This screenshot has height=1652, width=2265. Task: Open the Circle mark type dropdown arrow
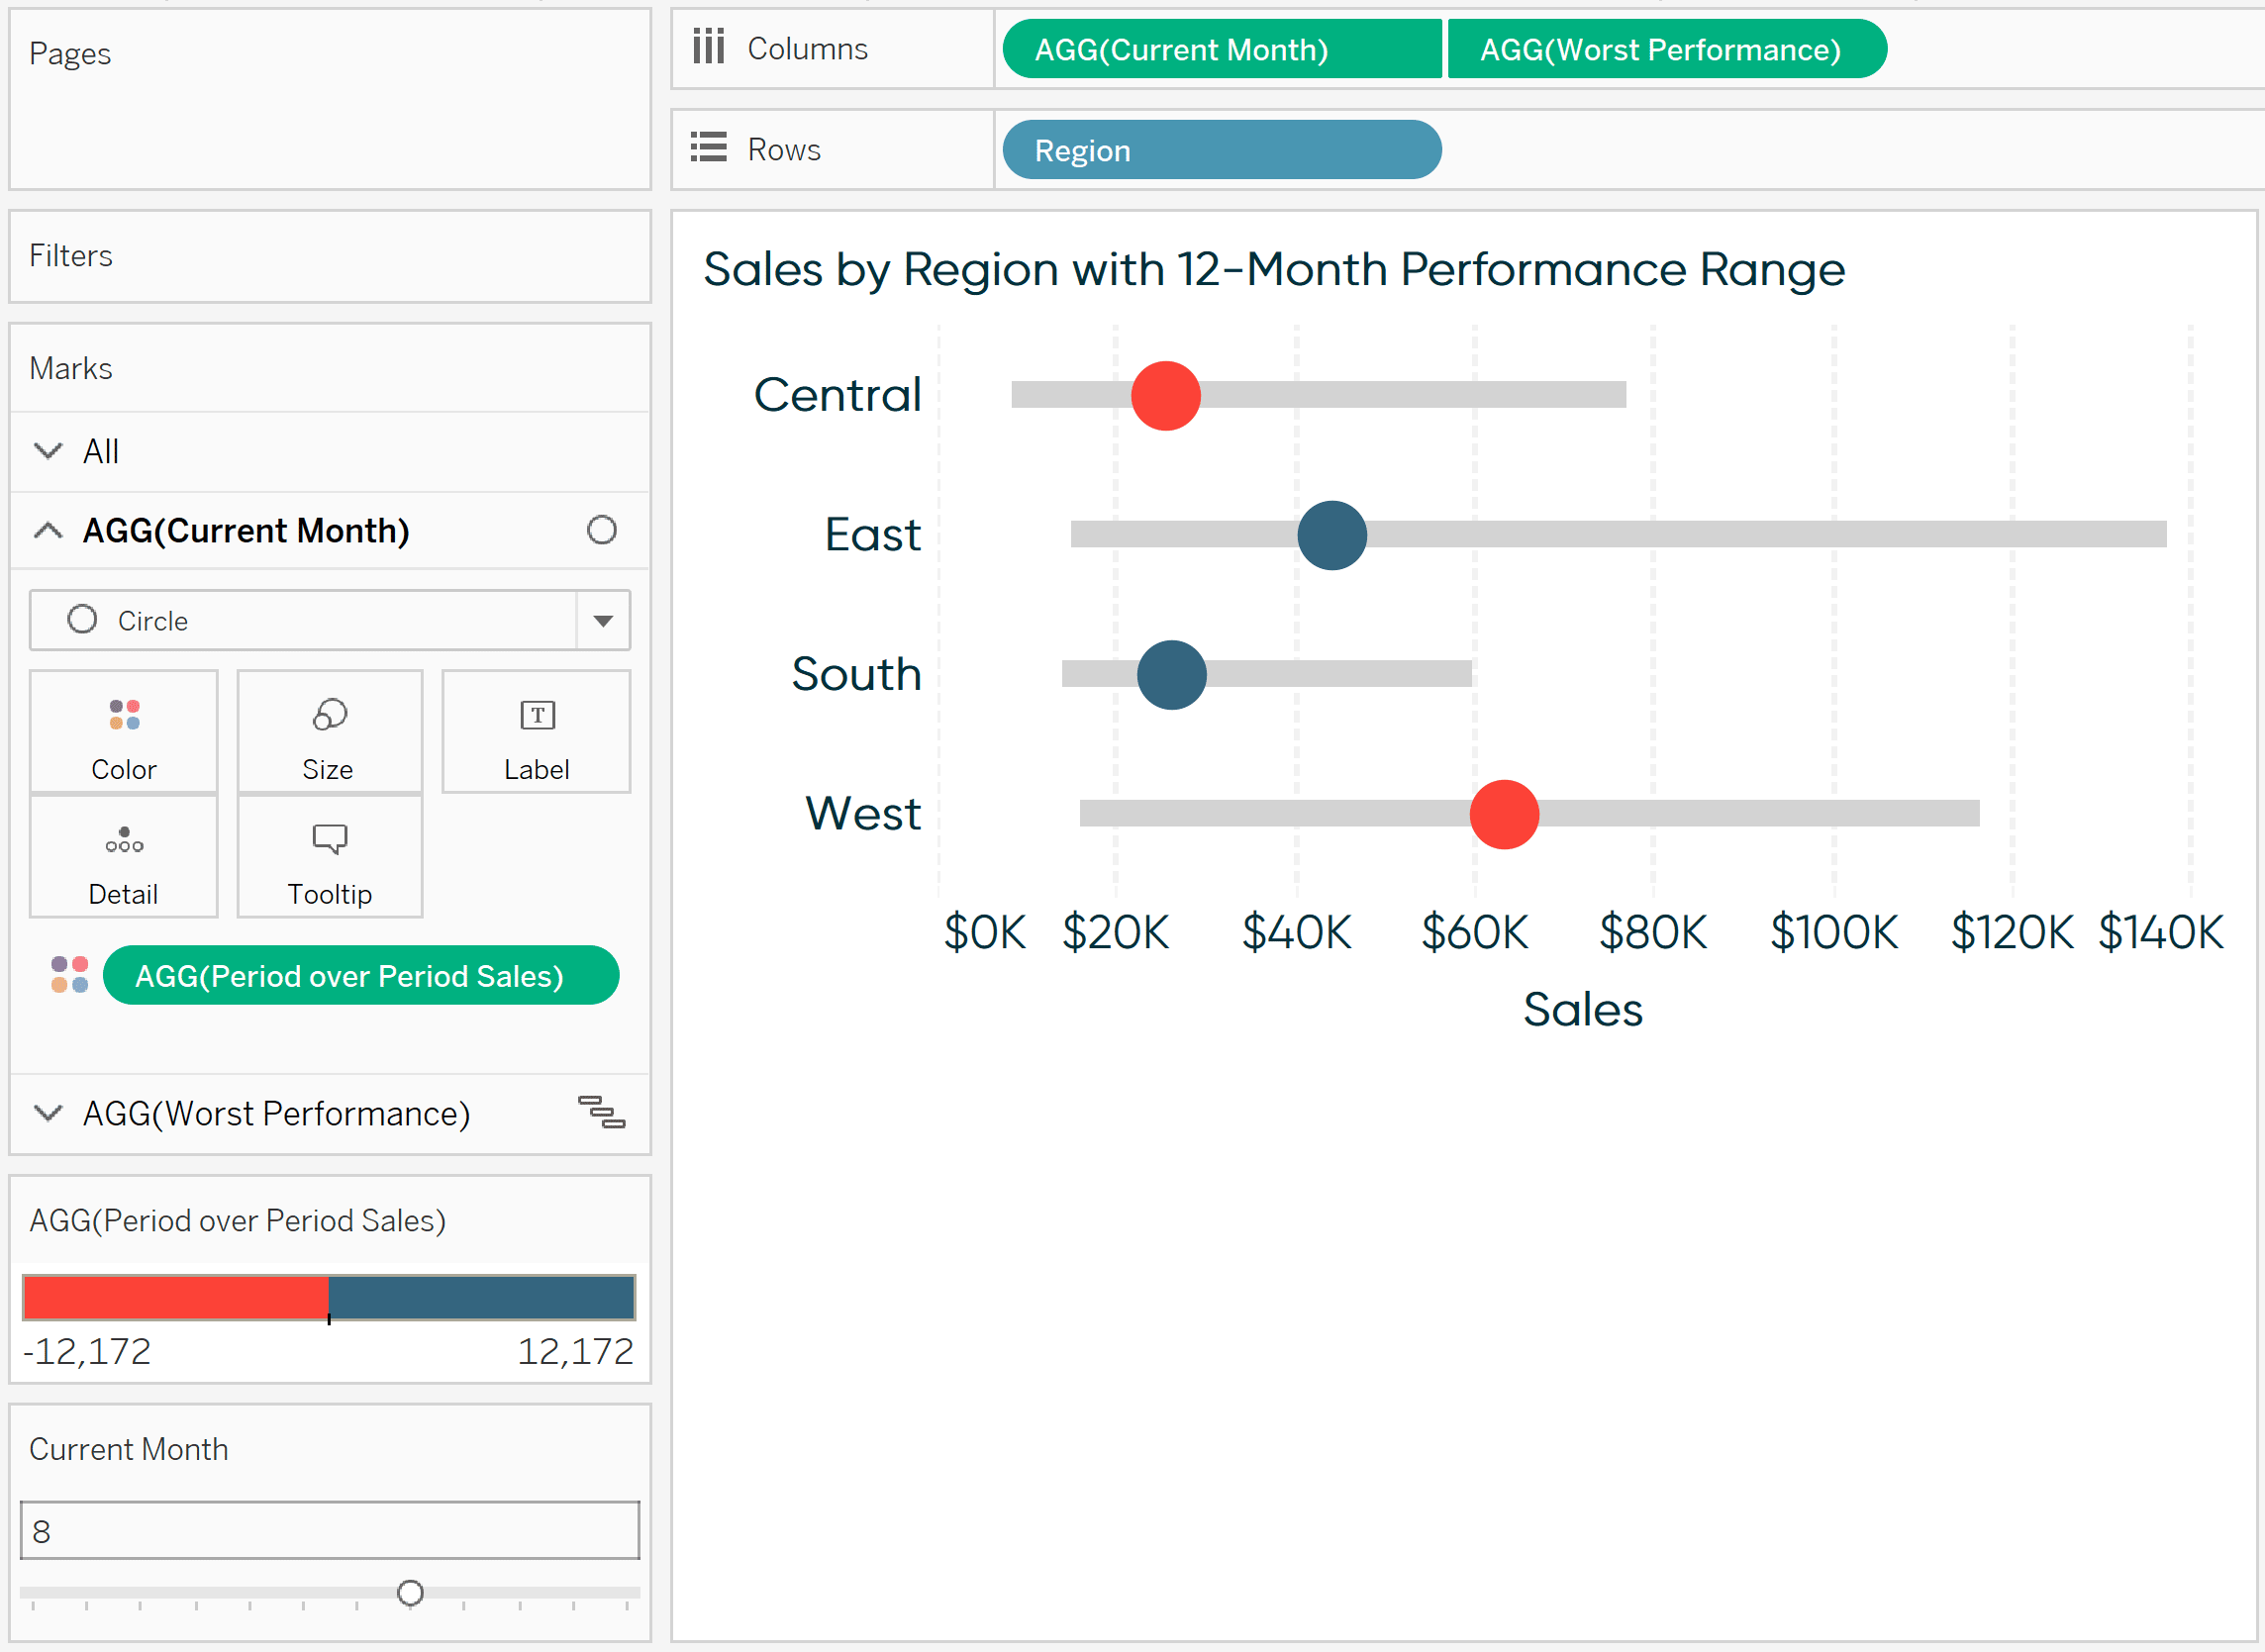[x=603, y=620]
